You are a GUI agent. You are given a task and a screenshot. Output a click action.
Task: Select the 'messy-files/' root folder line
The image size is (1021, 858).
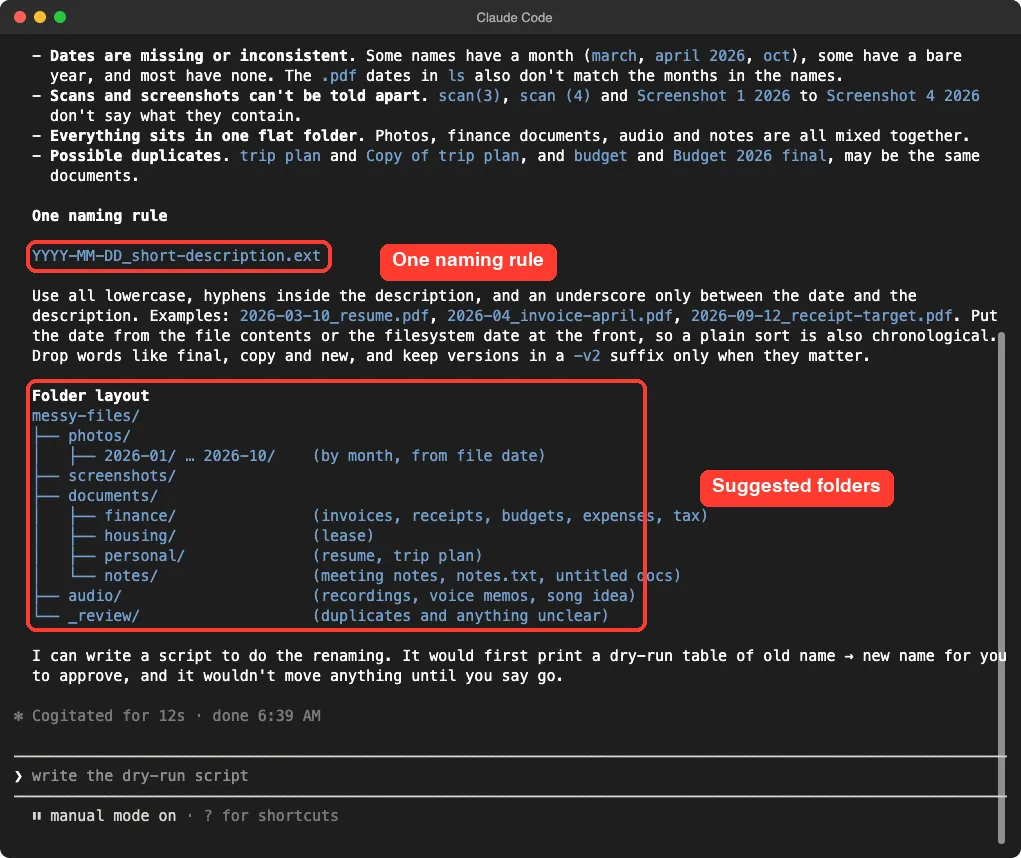[x=85, y=415]
